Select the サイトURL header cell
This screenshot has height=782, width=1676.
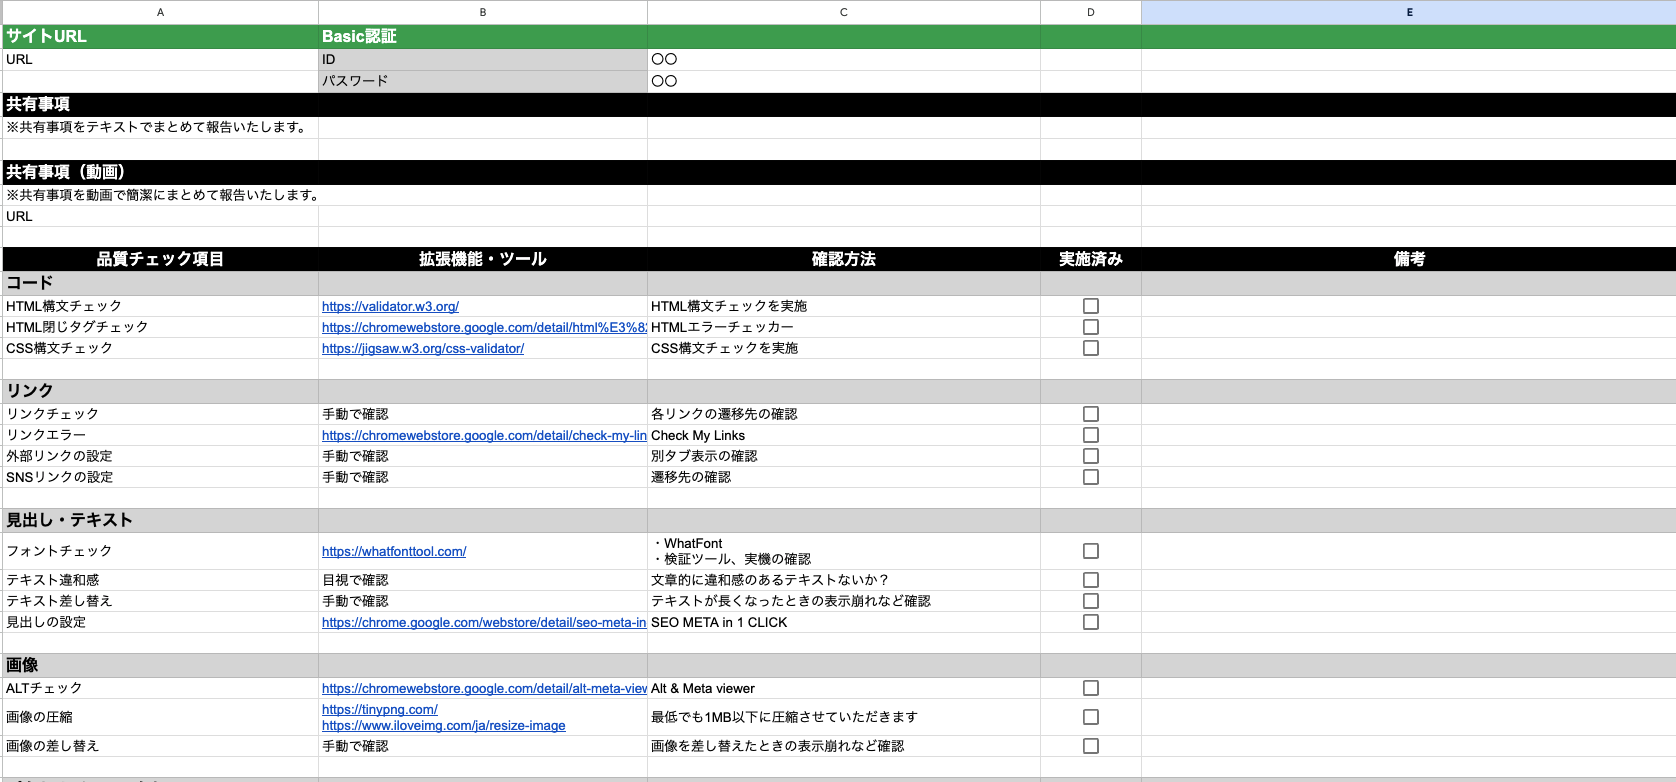pos(161,36)
